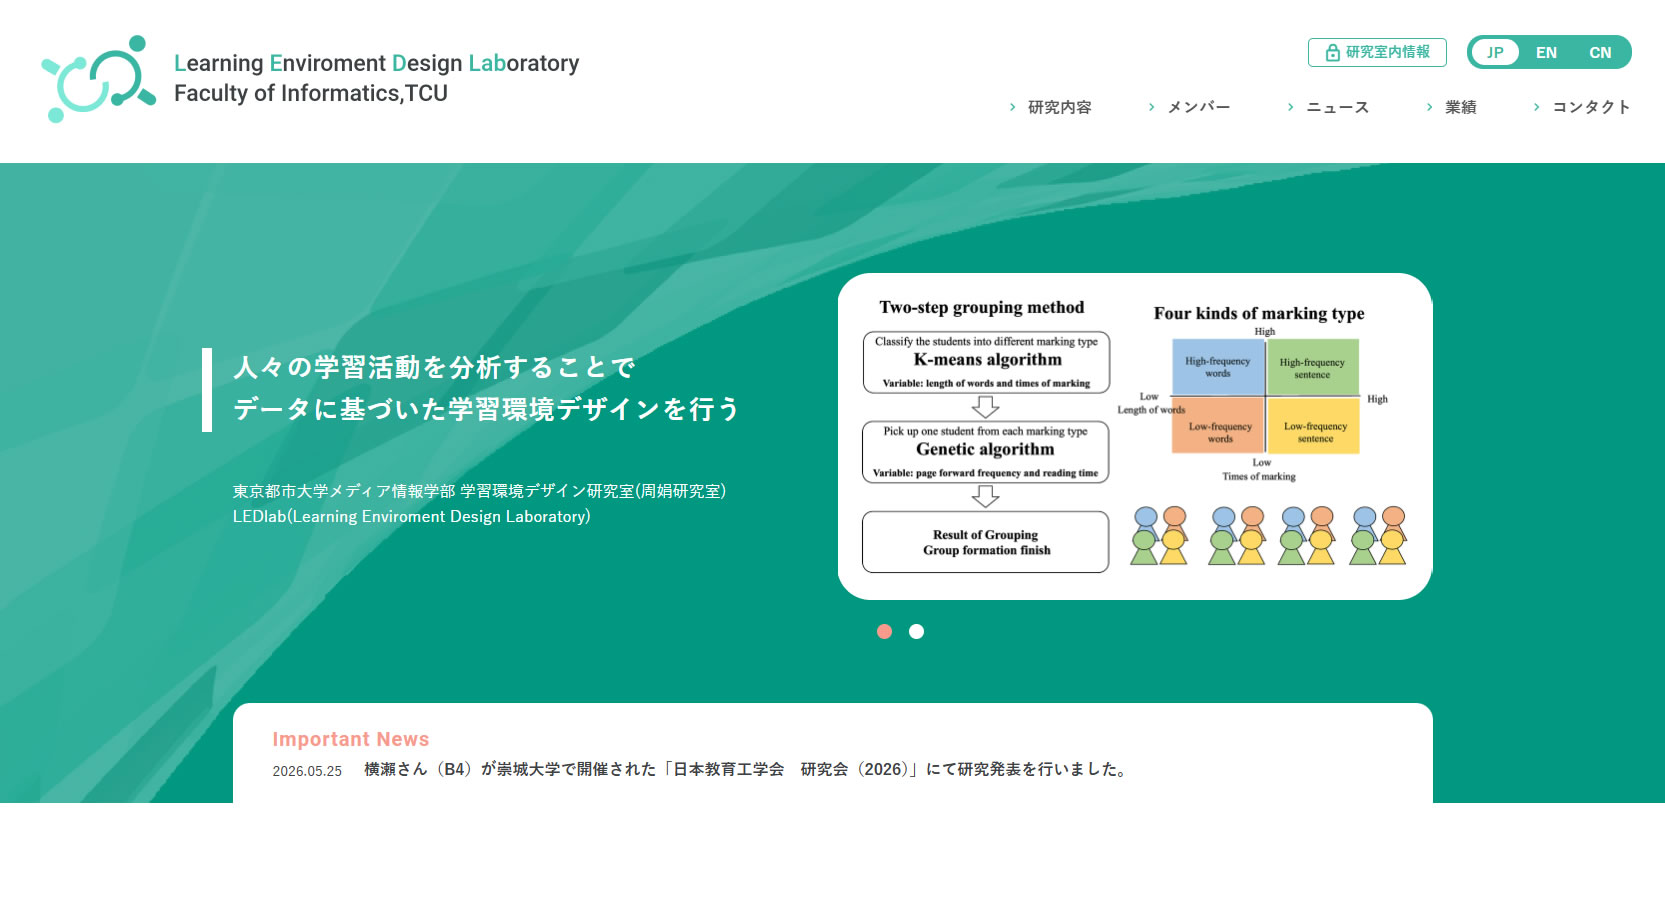Open the 研究室内情報 members-only page
The width and height of the screenshot is (1665, 923).
1377,52
